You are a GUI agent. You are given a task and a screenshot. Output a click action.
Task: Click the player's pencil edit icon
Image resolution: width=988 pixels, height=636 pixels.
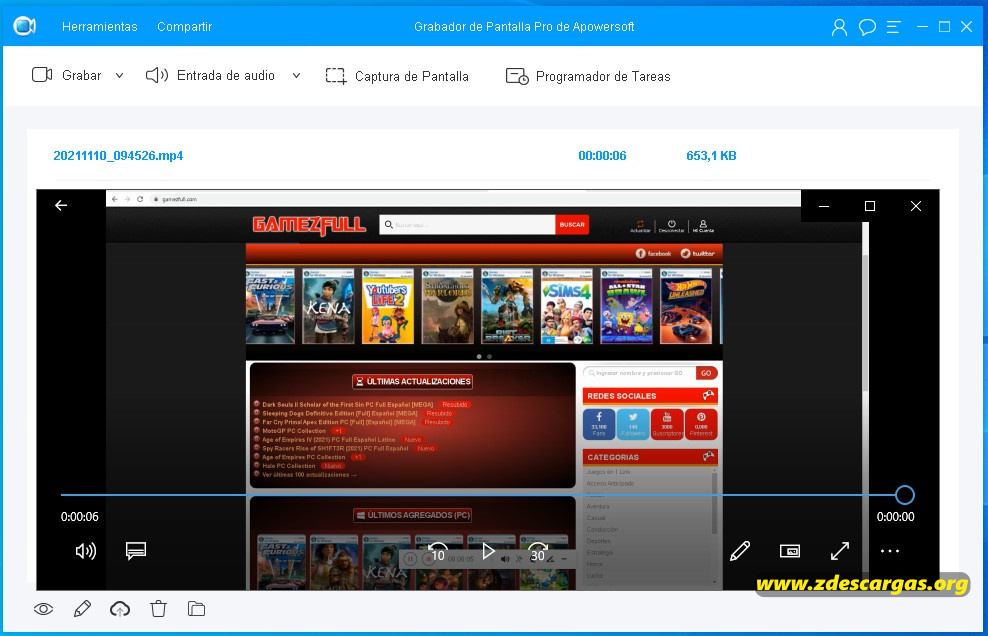(x=740, y=551)
